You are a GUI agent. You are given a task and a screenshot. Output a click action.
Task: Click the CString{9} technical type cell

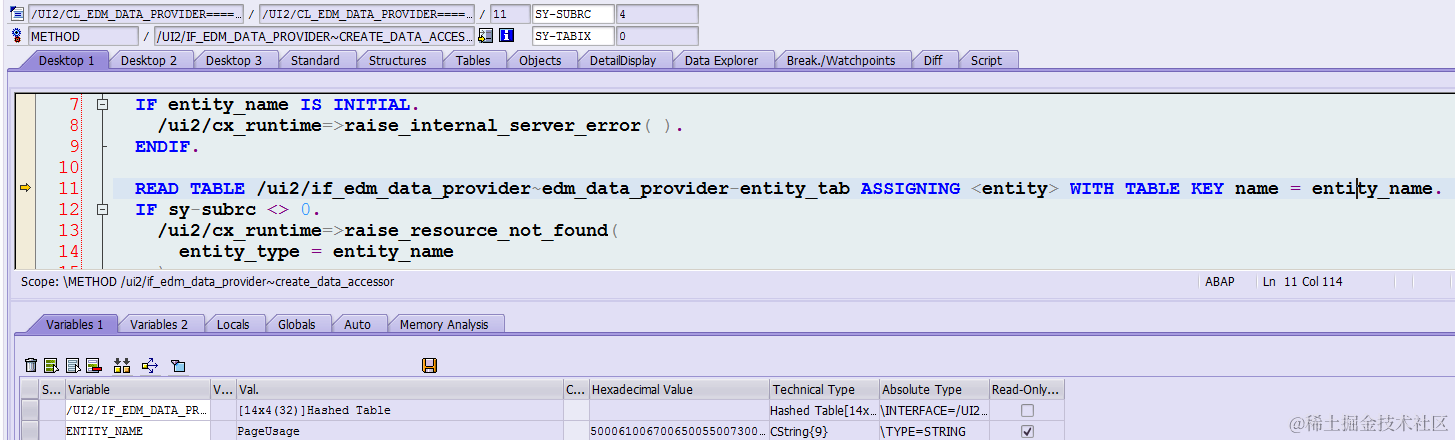click(x=823, y=431)
